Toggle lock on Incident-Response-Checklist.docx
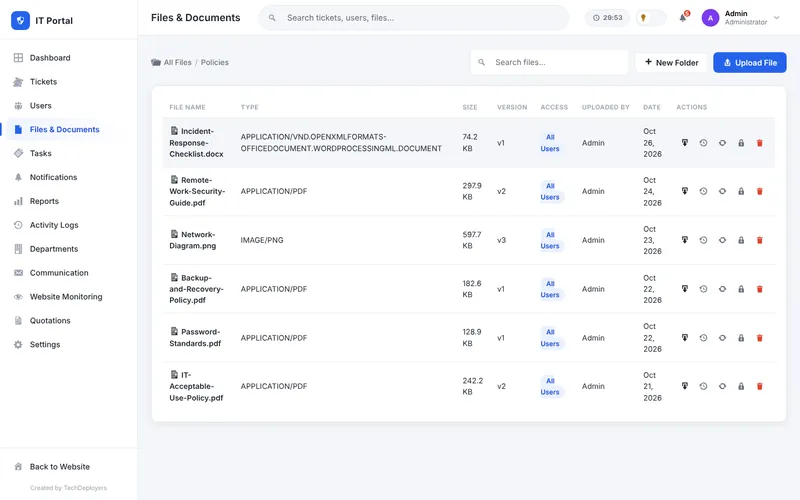Screen dimensions: 800x500 741,143
